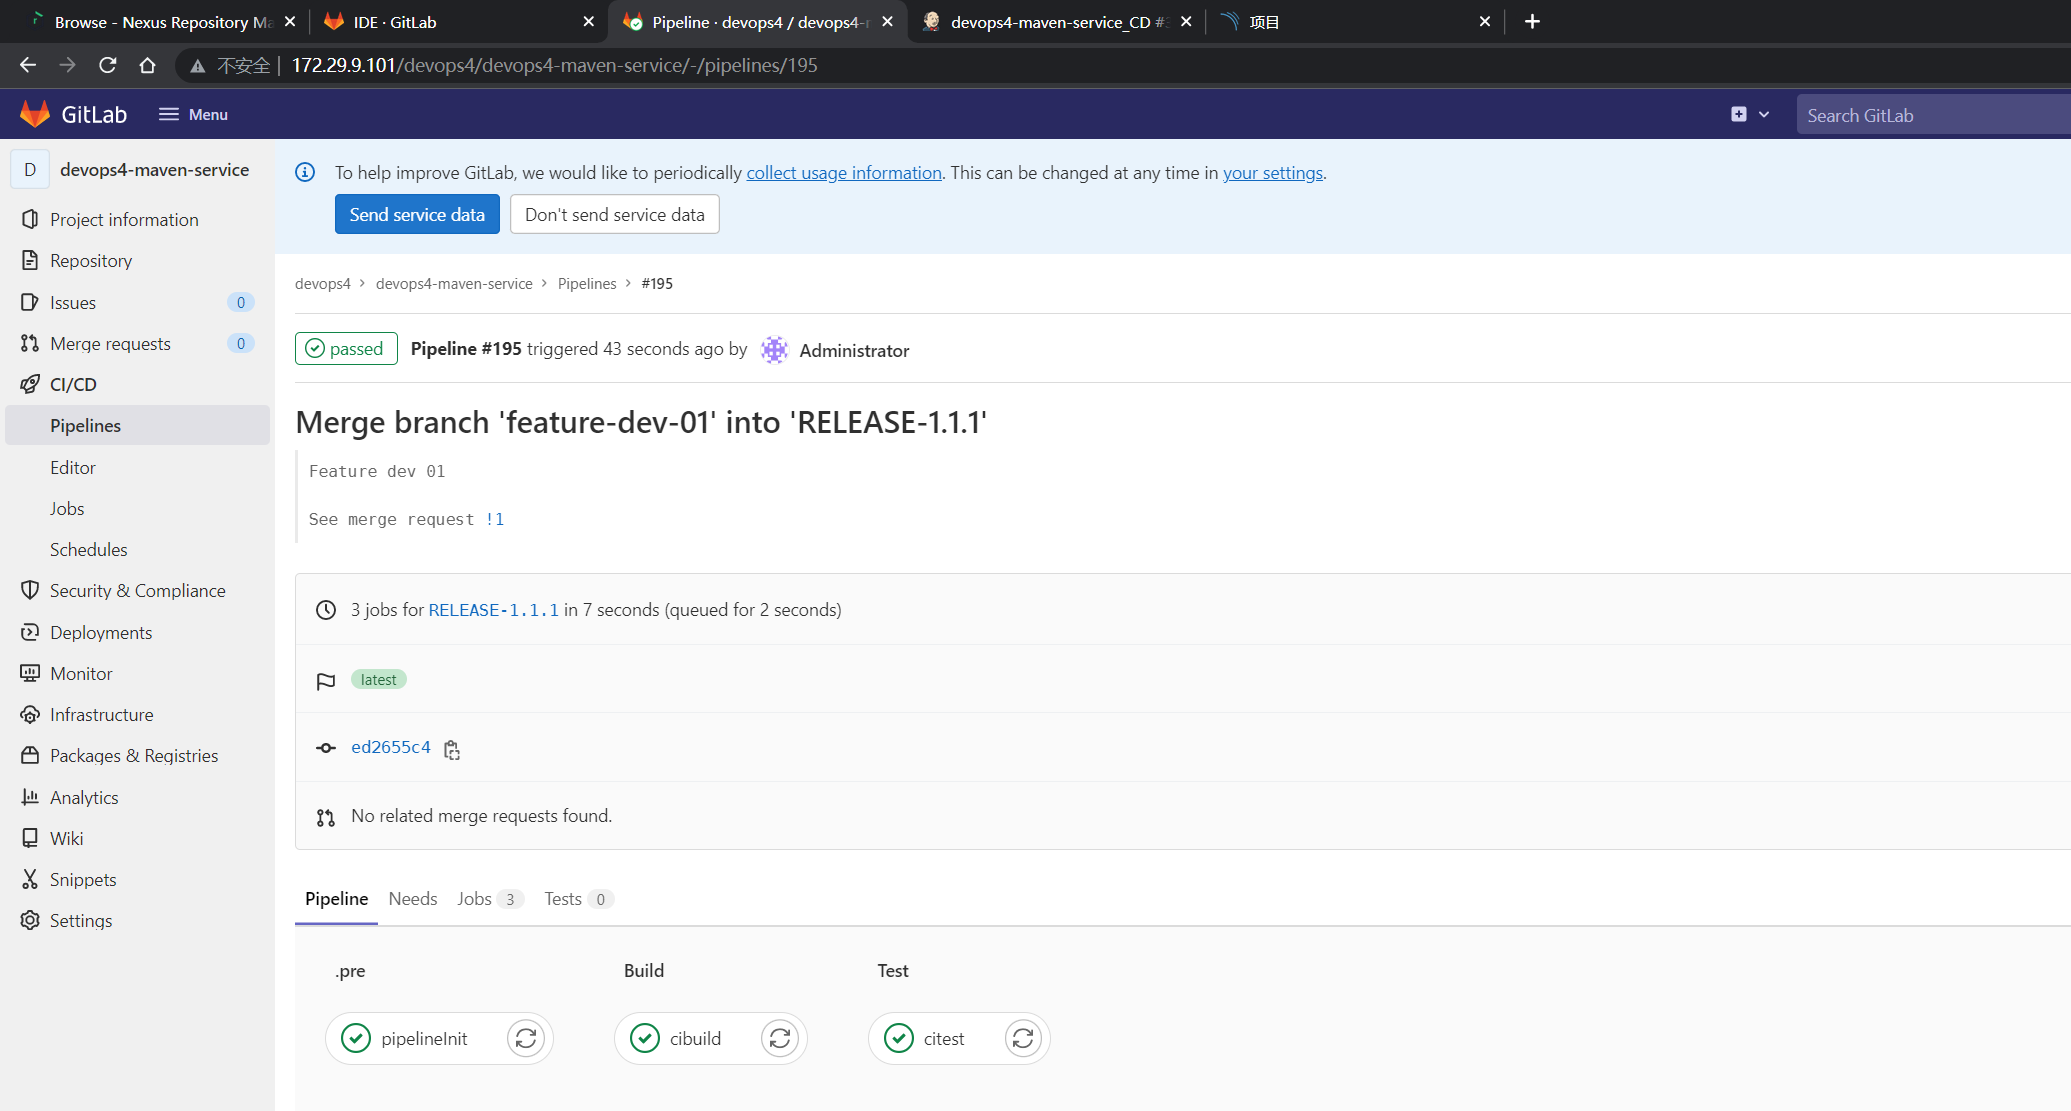The image size is (2071, 1111).
Task: Open the Menu hamburger dropdown
Action: tap(193, 114)
